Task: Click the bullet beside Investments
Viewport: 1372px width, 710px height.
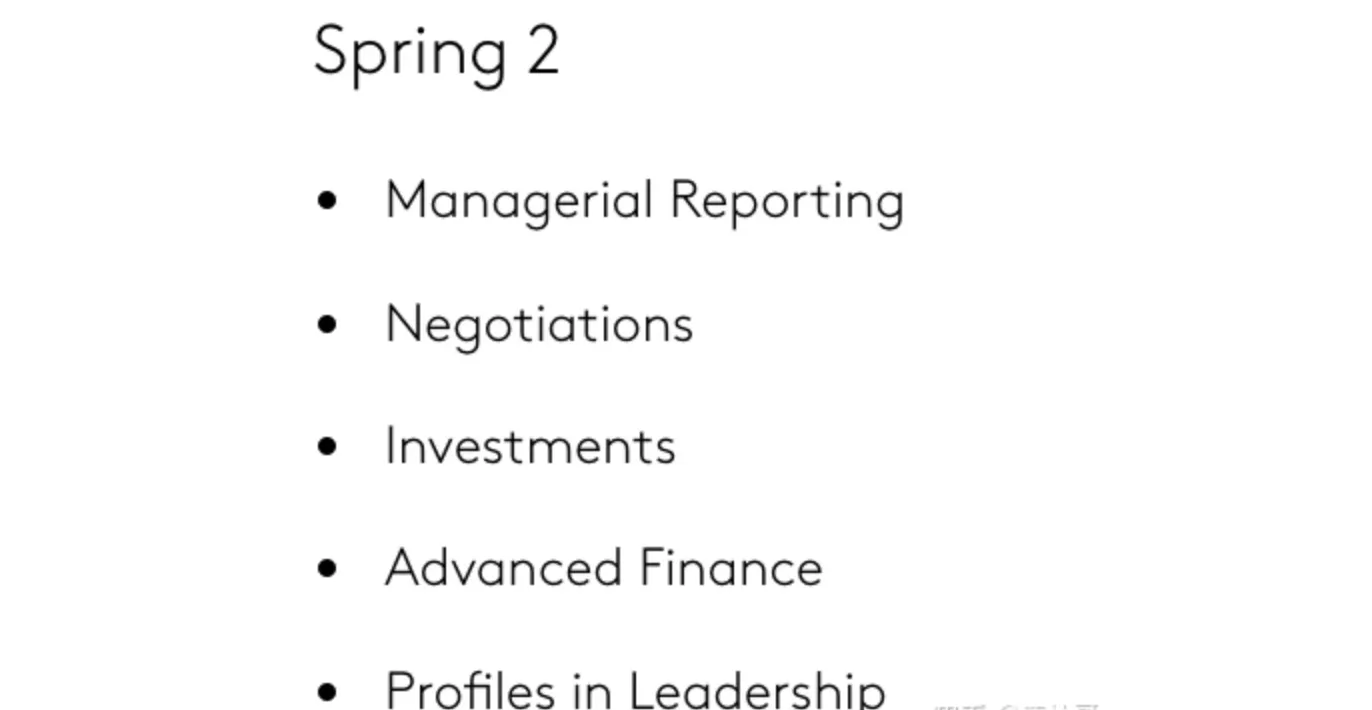Action: [327, 446]
